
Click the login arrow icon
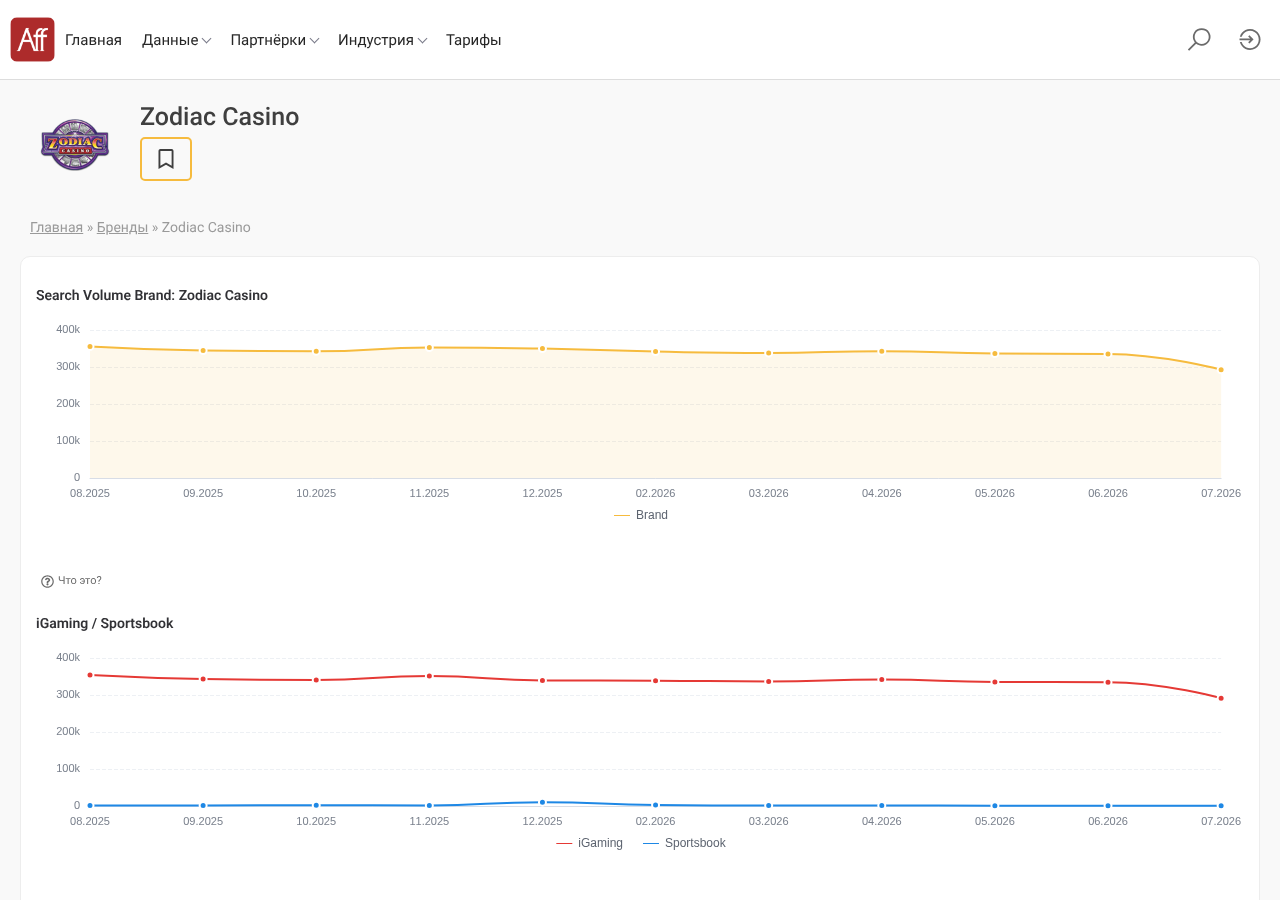click(1250, 39)
